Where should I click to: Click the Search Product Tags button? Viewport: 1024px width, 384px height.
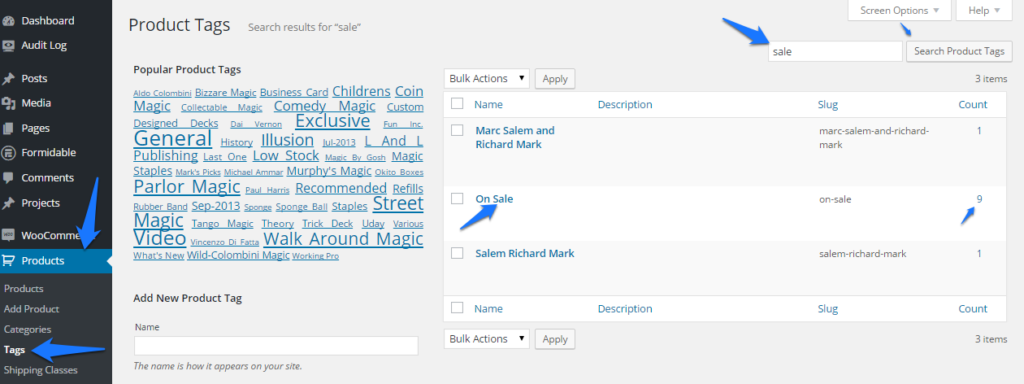coord(959,51)
